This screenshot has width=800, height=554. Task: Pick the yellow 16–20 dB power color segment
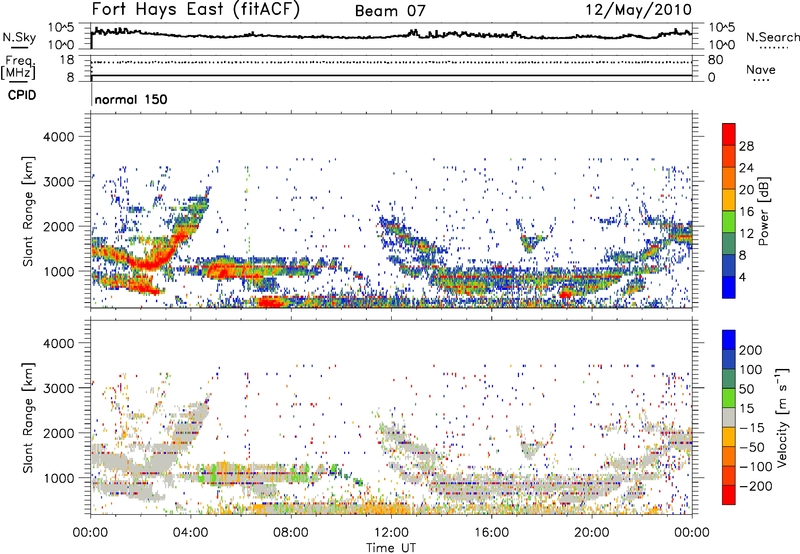point(729,200)
